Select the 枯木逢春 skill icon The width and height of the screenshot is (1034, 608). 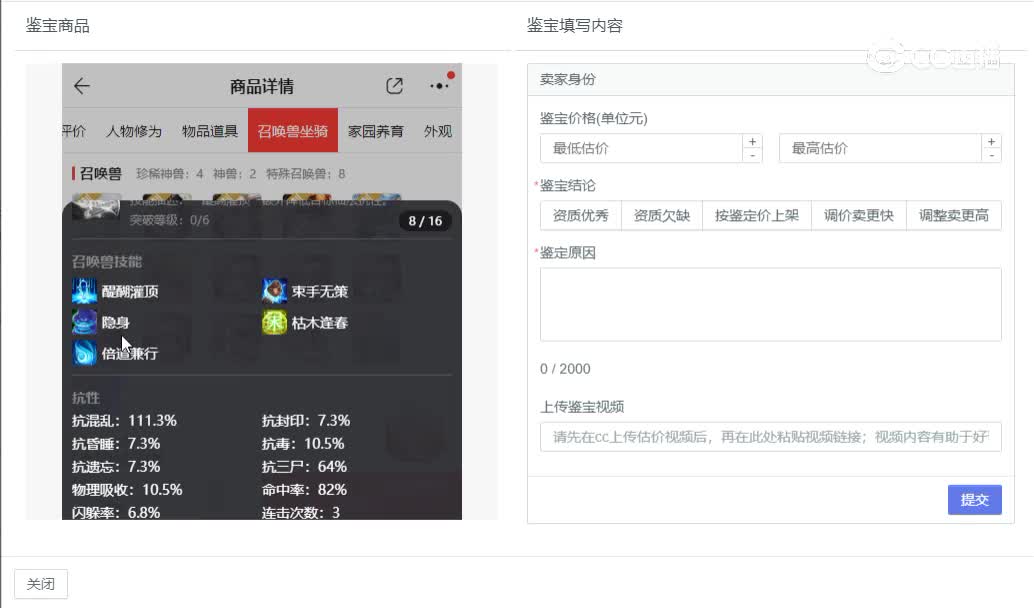tap(274, 322)
